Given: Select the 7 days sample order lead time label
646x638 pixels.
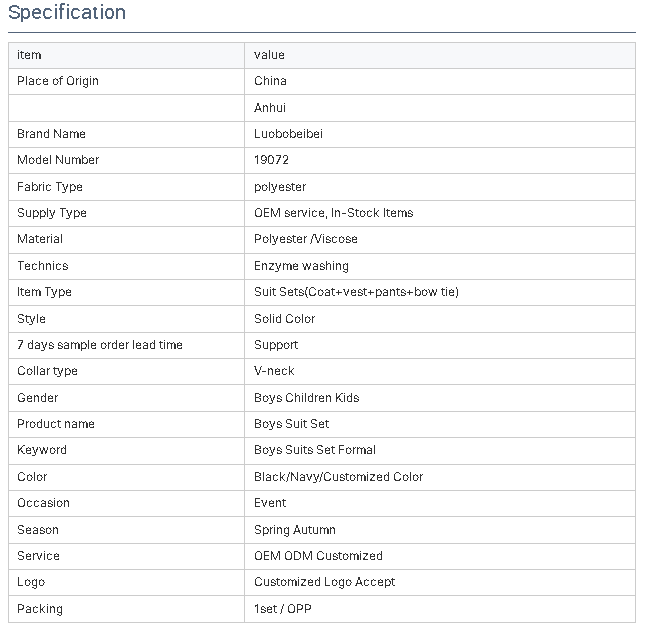Looking at the screenshot, I should tap(100, 345).
